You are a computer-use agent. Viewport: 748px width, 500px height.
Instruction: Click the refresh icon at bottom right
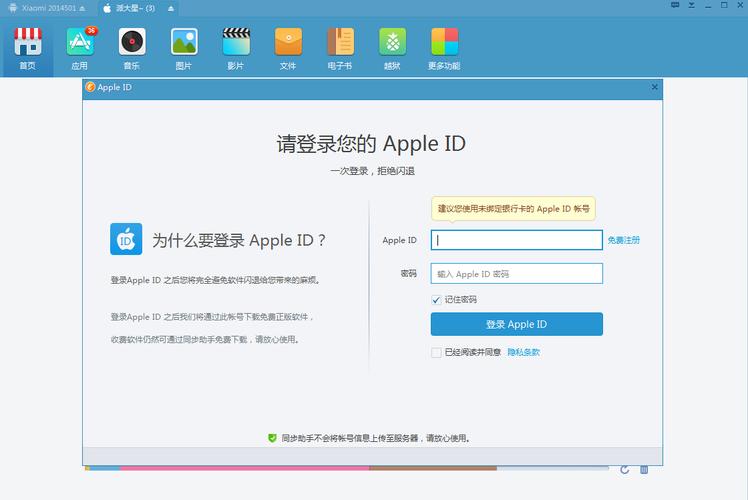pos(625,469)
